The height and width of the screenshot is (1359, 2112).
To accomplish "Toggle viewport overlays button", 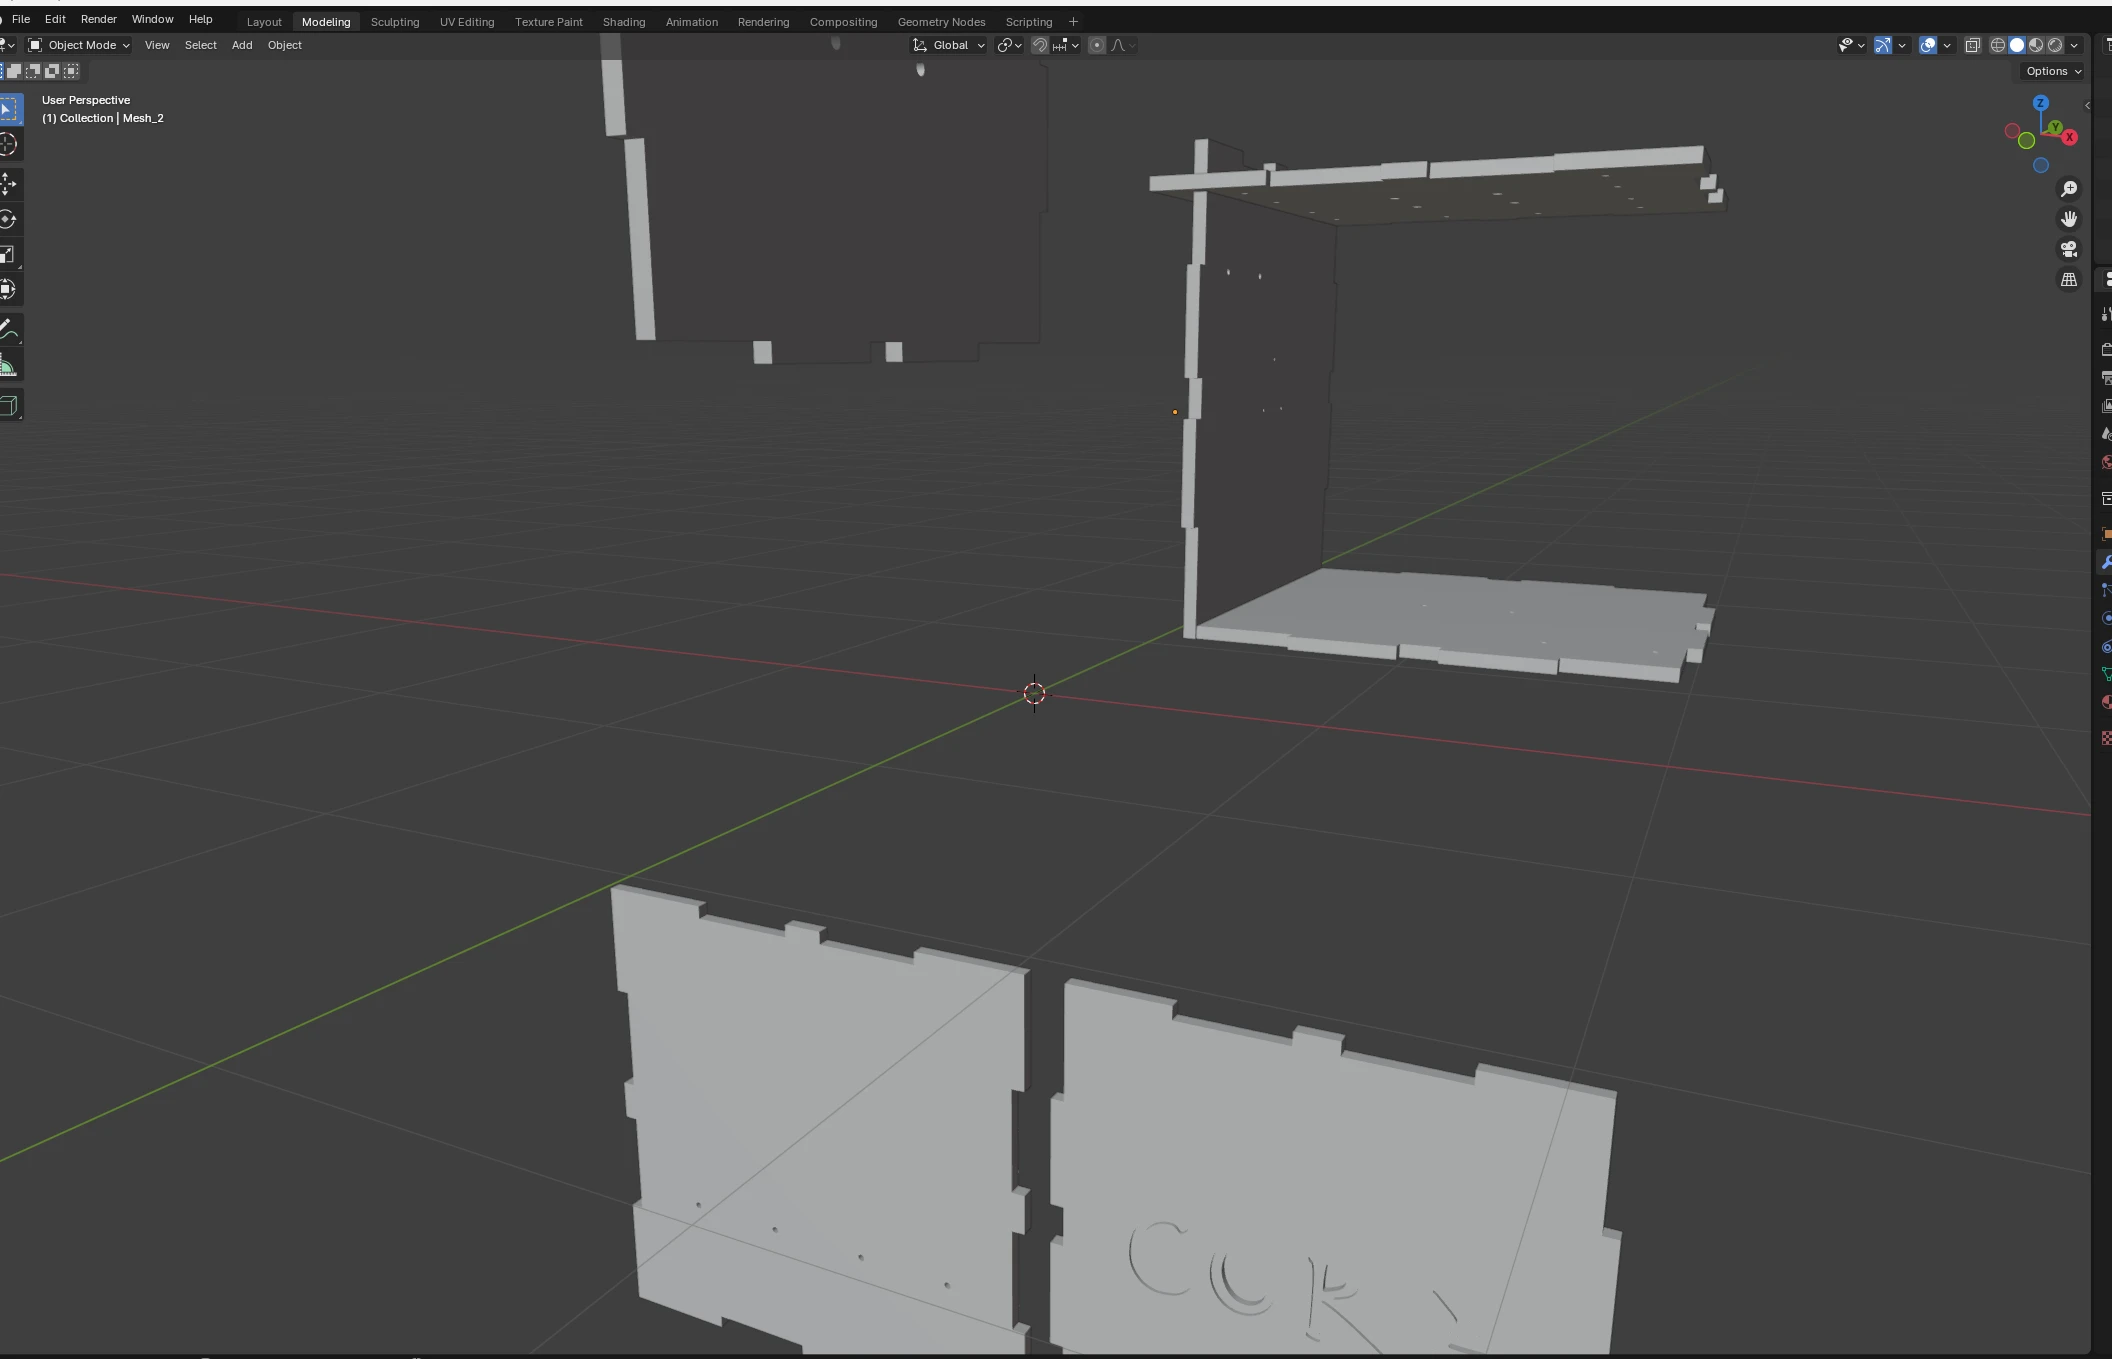I will tap(1928, 45).
